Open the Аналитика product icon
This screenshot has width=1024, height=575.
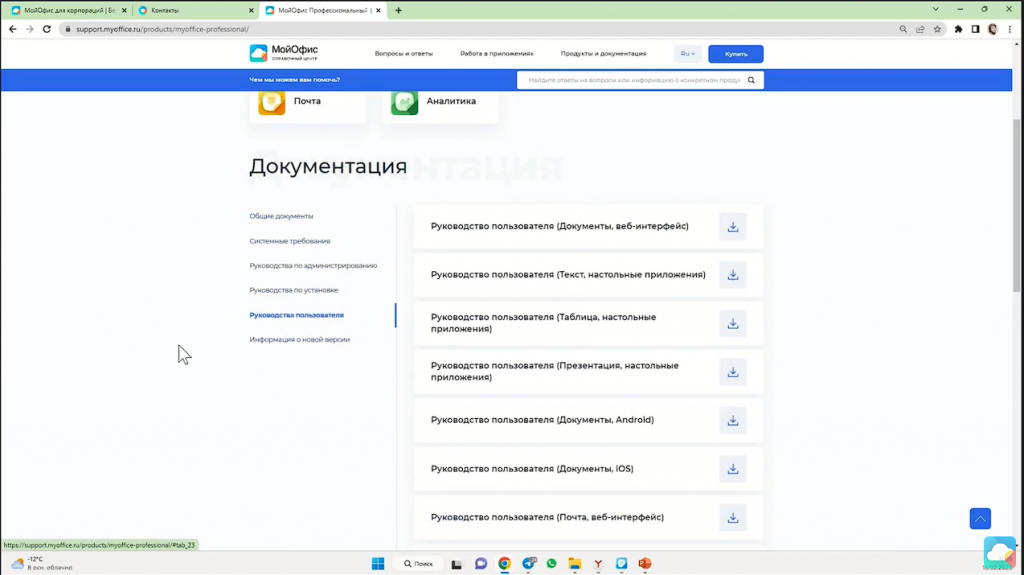click(x=404, y=102)
